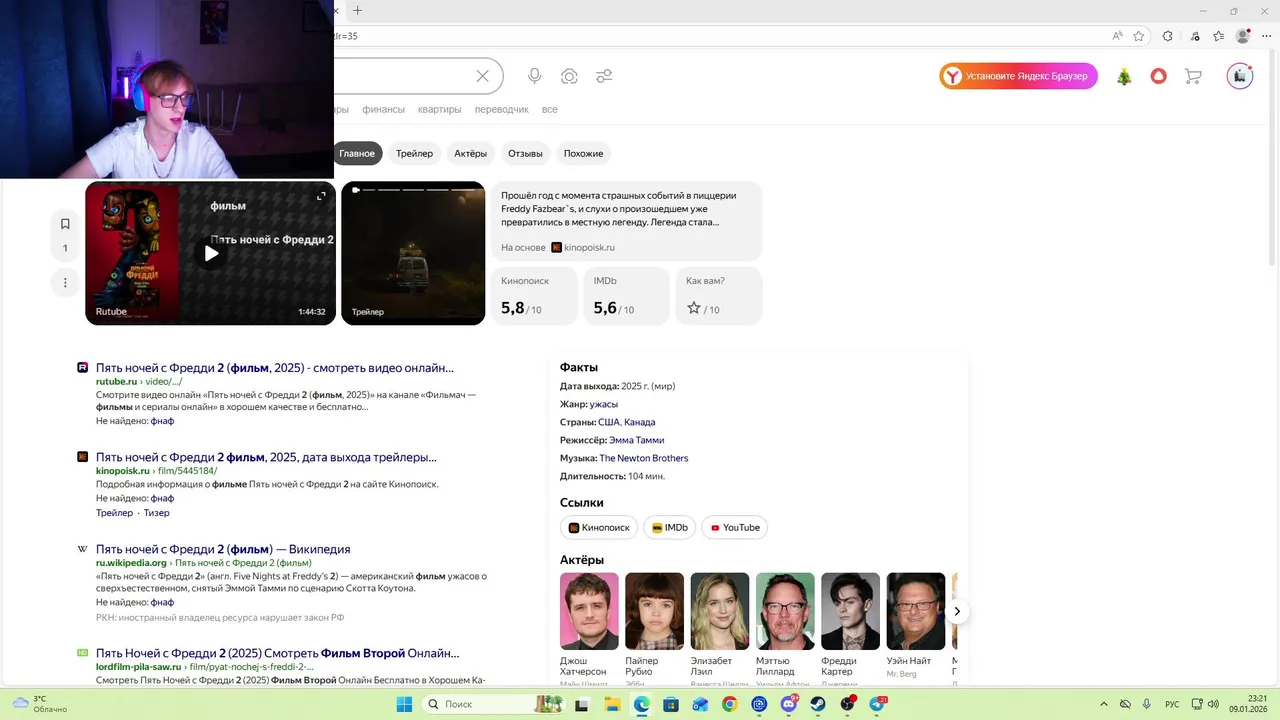Open the weather widget showing 3°C
Viewport: 1280px width, 720px height.
point(40,704)
